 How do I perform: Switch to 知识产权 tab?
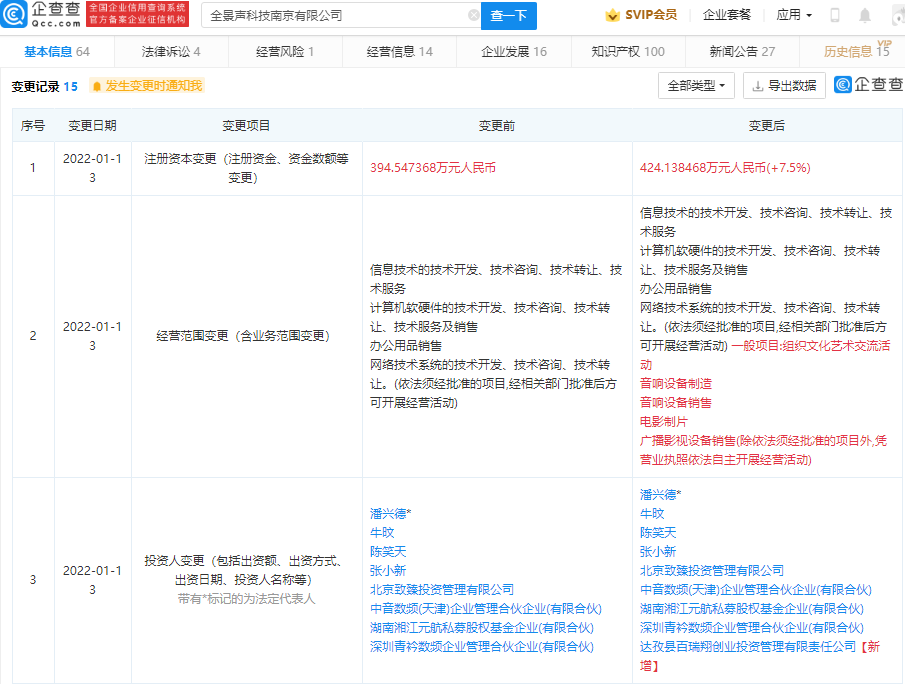pos(628,51)
